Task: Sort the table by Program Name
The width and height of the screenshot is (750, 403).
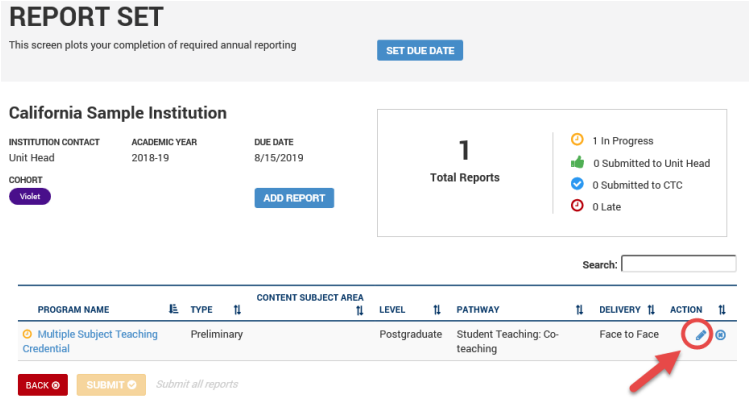Action: [173, 310]
